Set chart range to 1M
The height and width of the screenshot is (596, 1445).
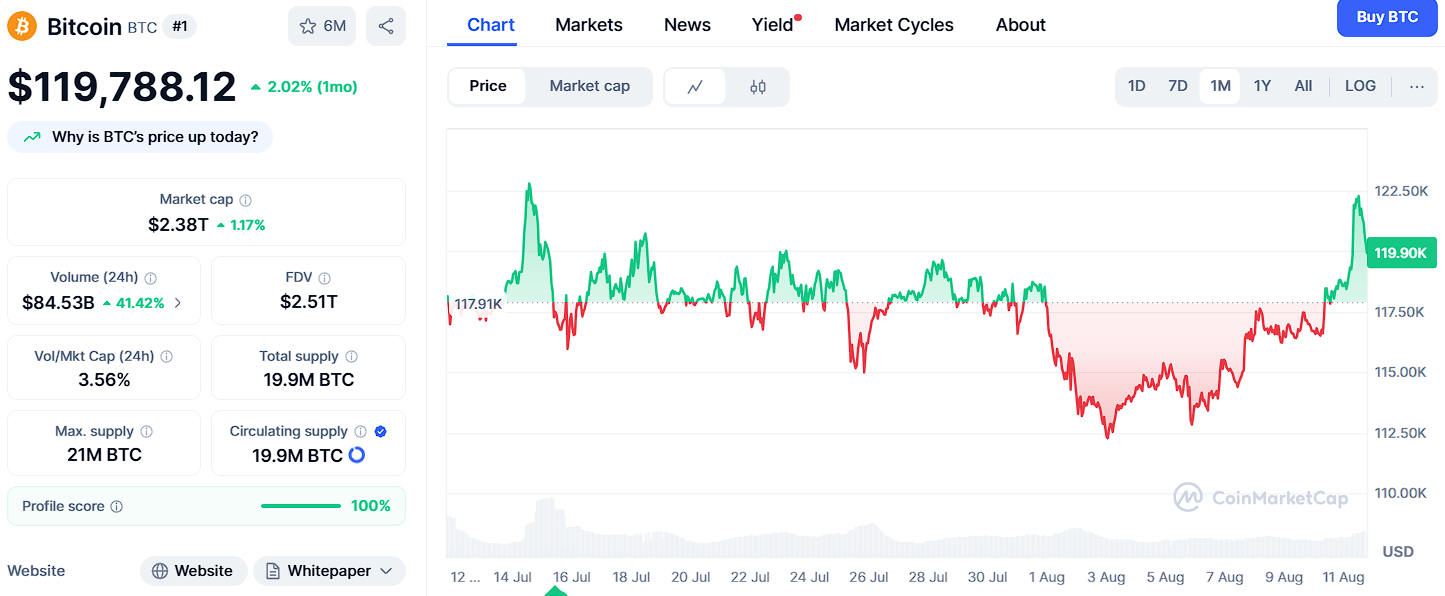pos(1220,86)
